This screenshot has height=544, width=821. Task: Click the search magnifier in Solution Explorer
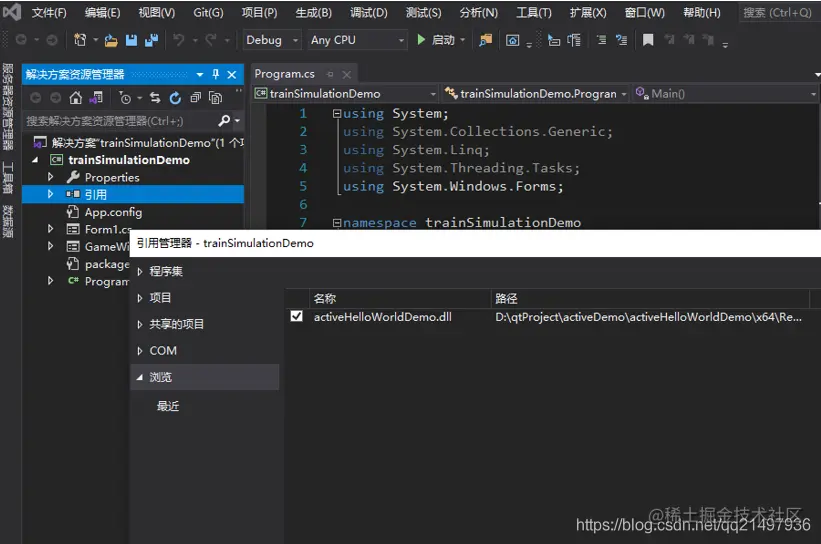coord(224,121)
